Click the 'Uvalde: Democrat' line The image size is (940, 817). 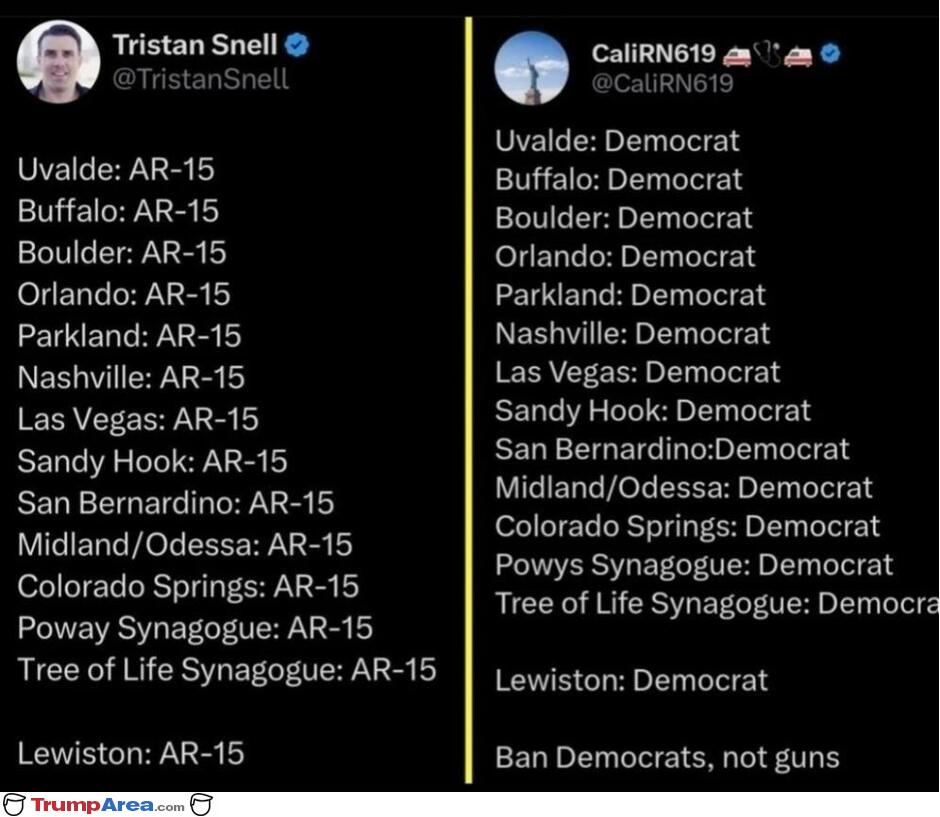click(x=617, y=141)
